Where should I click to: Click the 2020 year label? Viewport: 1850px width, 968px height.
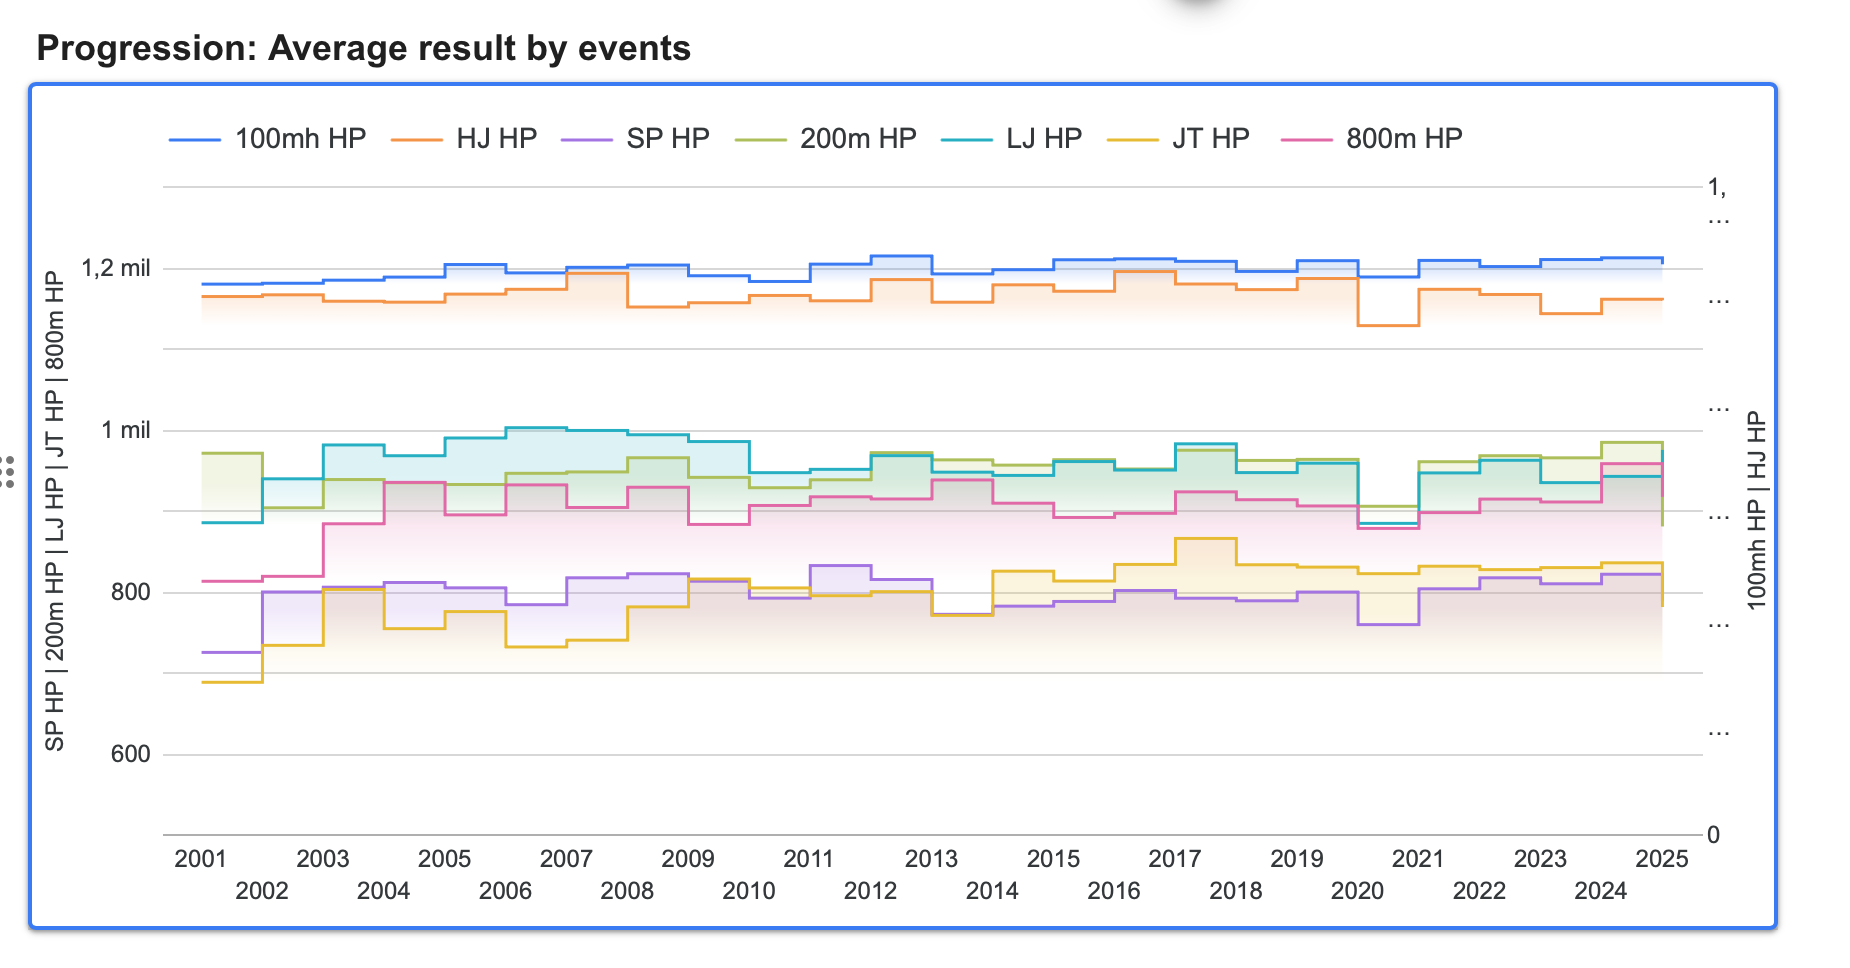click(x=1358, y=891)
